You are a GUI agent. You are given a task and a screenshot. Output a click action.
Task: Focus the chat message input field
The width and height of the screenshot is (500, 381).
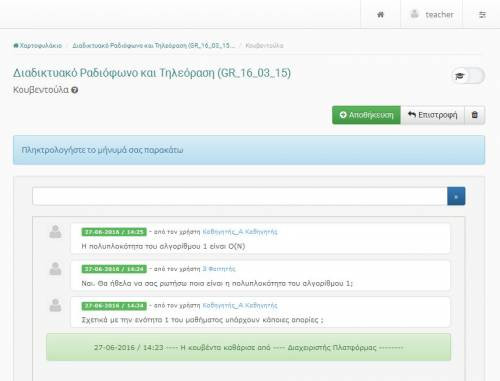pyautogui.click(x=240, y=196)
